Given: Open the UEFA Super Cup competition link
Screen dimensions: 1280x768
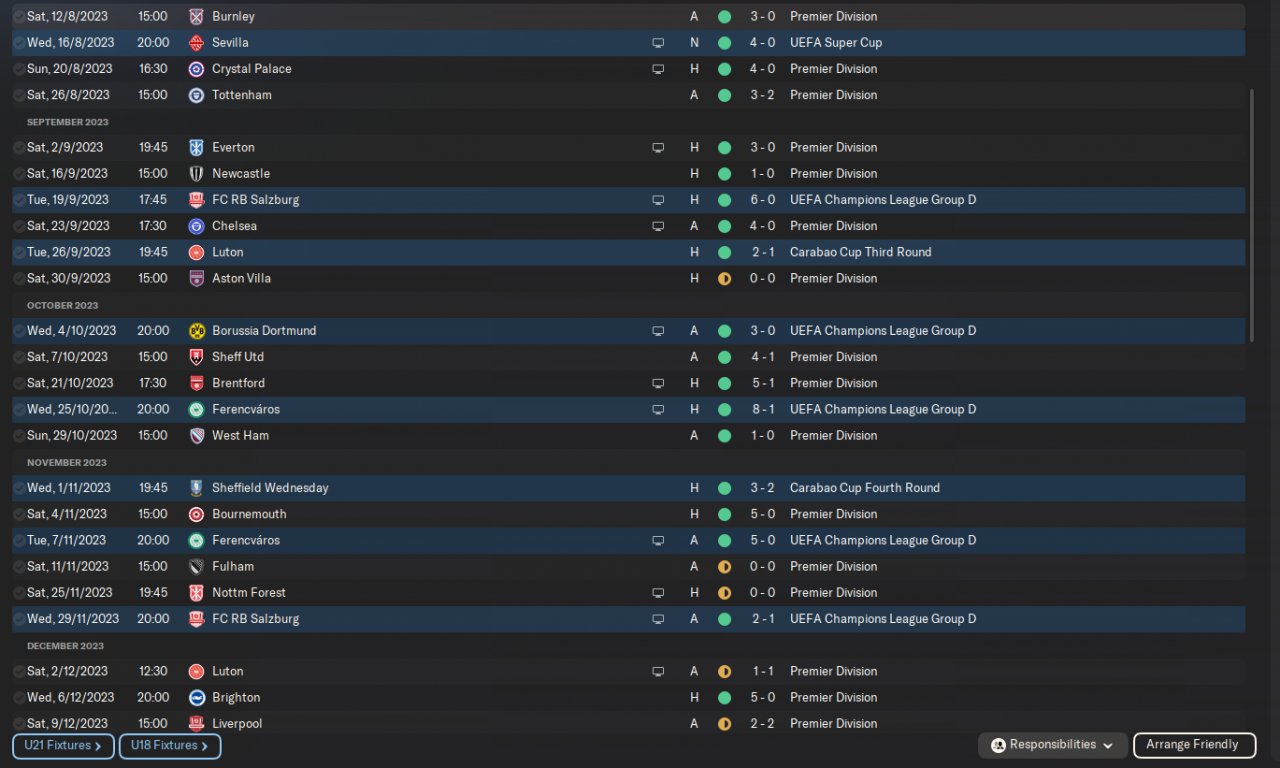Looking at the screenshot, I should point(835,43).
